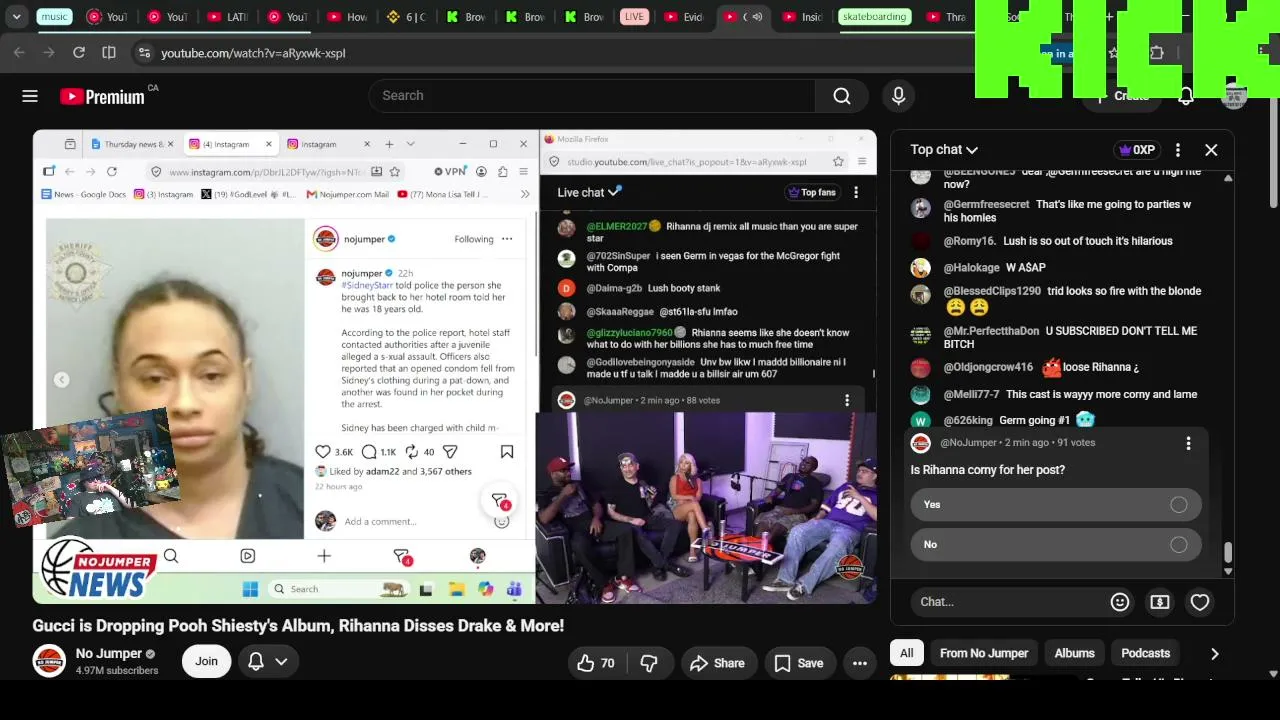The height and width of the screenshot is (720, 1280).
Task: Reload the YouTube page
Action: coord(79,53)
